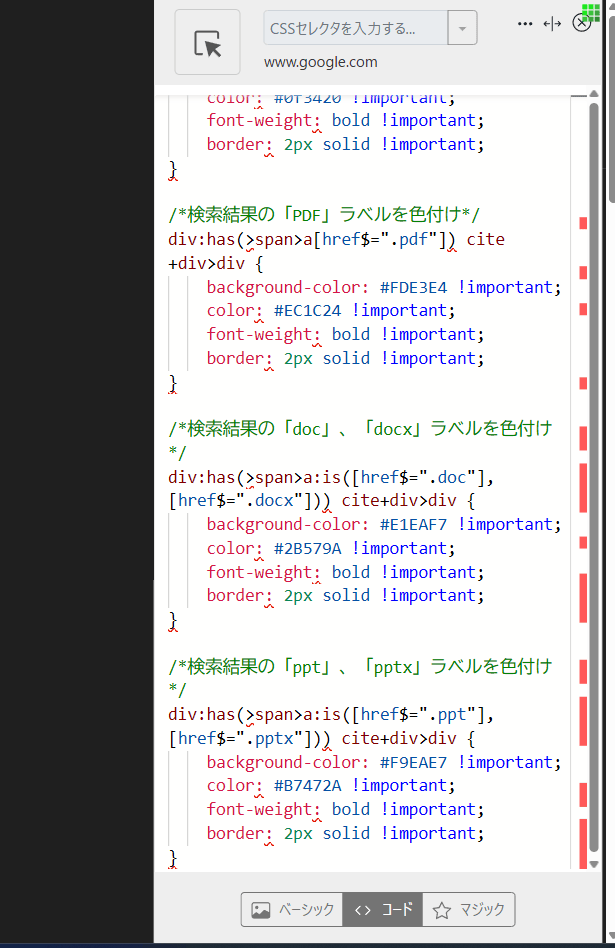
Task: Switch to the ベーシック tab
Action: 292,909
